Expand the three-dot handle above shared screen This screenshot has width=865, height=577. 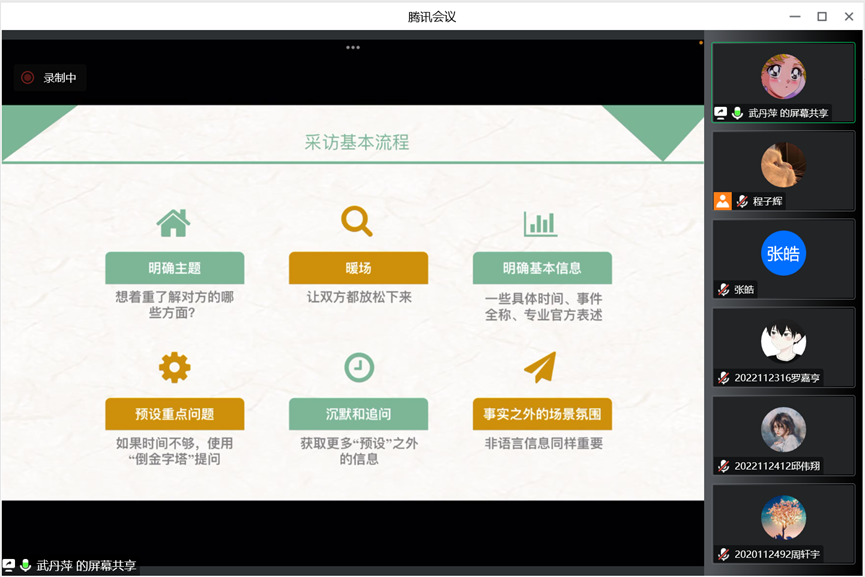click(353, 47)
